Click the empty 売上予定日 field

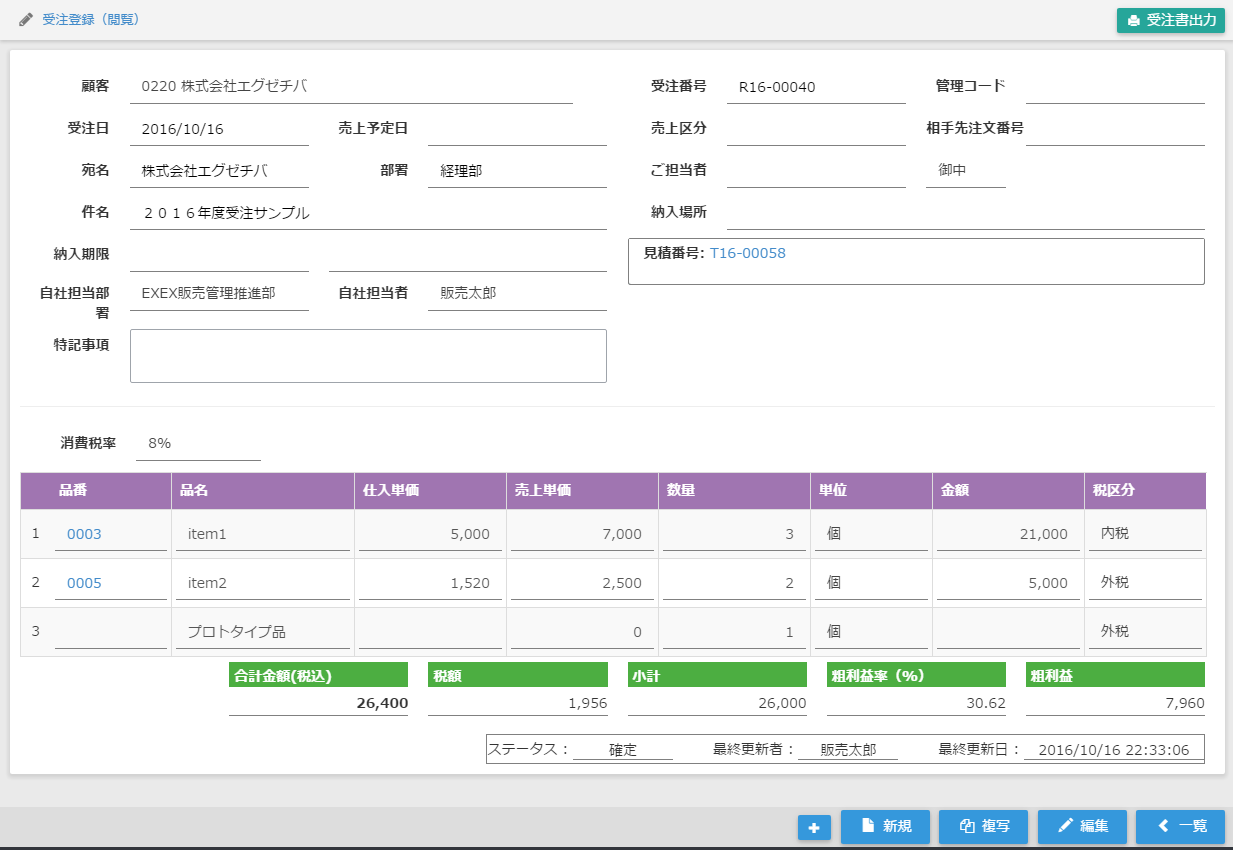point(517,129)
